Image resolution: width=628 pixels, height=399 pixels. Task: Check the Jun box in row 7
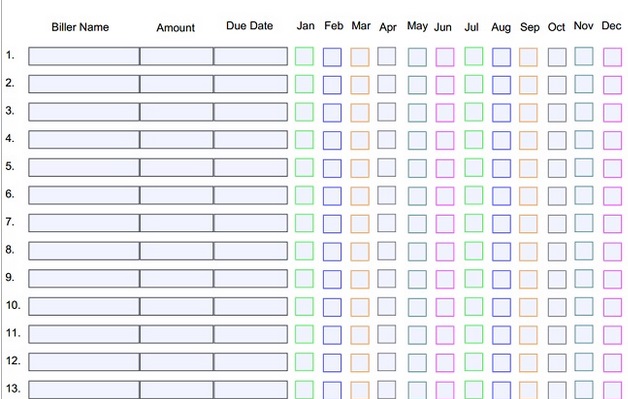445,224
